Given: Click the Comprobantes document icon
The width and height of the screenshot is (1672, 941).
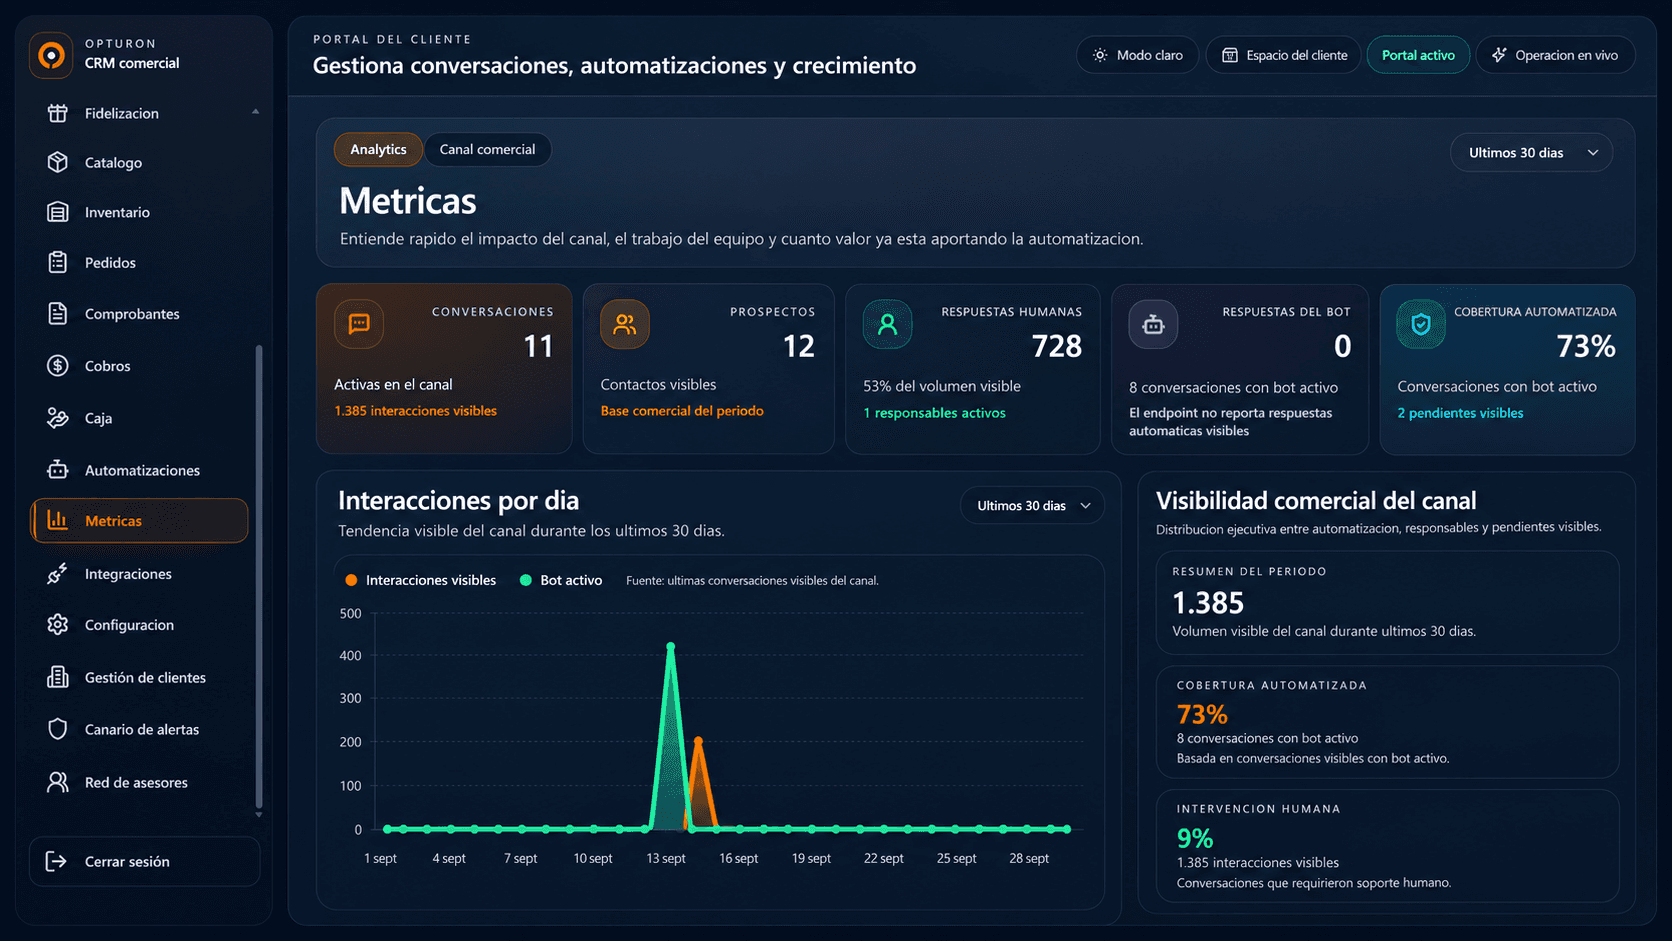Looking at the screenshot, I should 58,313.
